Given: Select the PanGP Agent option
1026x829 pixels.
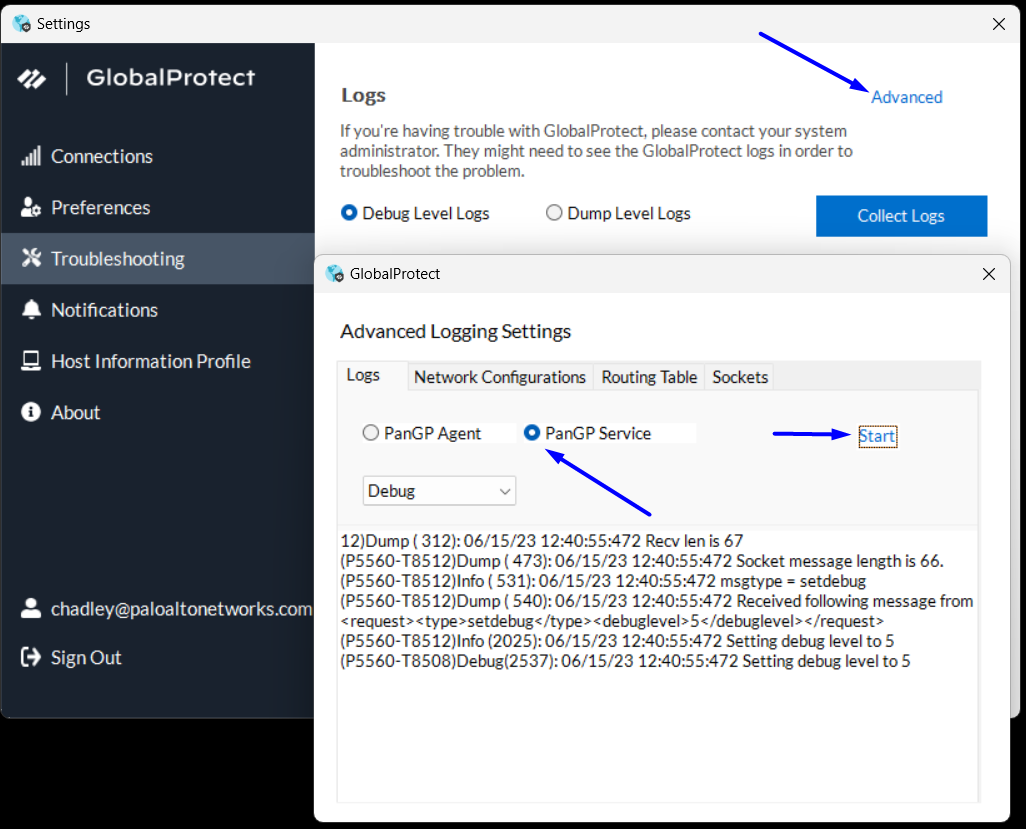Looking at the screenshot, I should (371, 432).
